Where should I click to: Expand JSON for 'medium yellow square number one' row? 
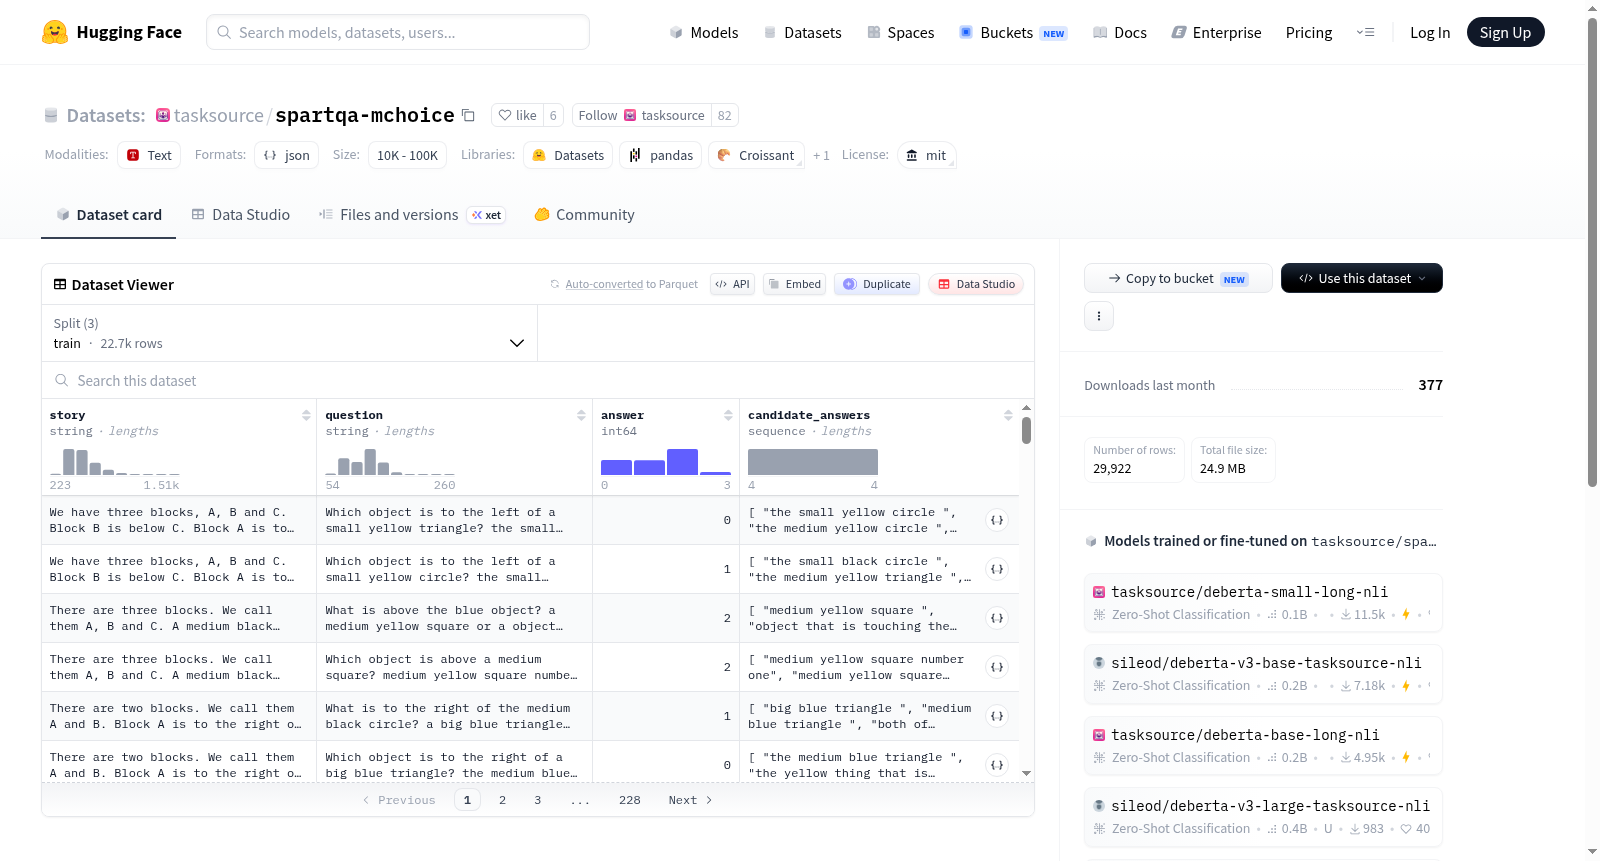tap(997, 667)
